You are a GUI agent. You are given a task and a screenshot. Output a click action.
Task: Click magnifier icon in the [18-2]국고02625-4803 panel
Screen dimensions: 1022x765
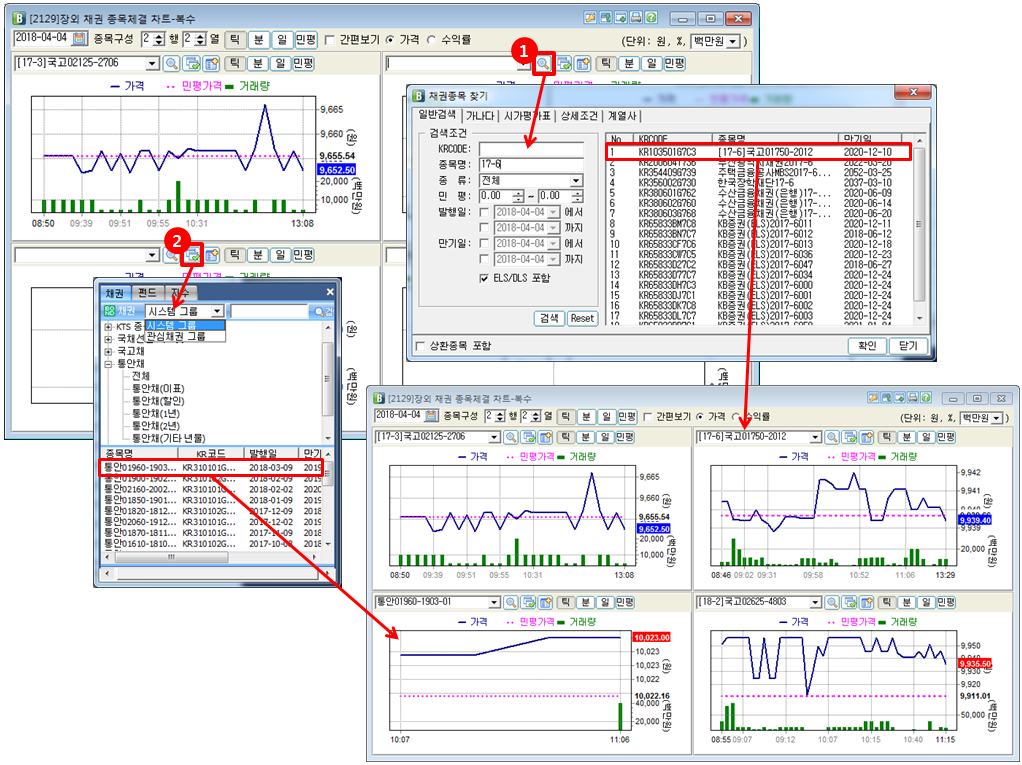(832, 602)
